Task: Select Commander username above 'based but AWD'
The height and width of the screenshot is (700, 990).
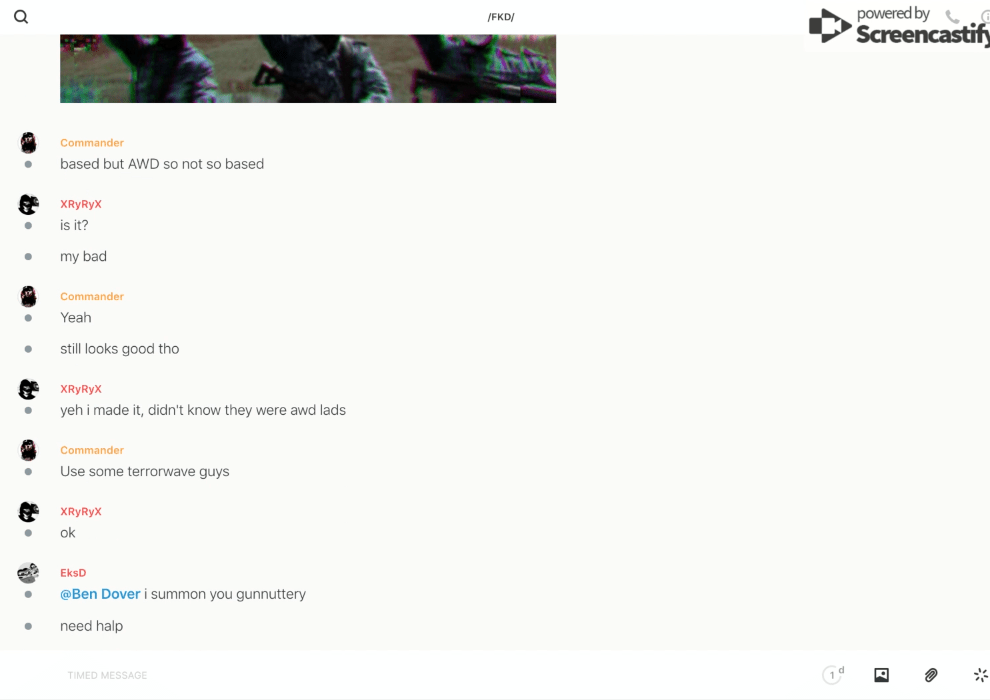Action: click(92, 143)
